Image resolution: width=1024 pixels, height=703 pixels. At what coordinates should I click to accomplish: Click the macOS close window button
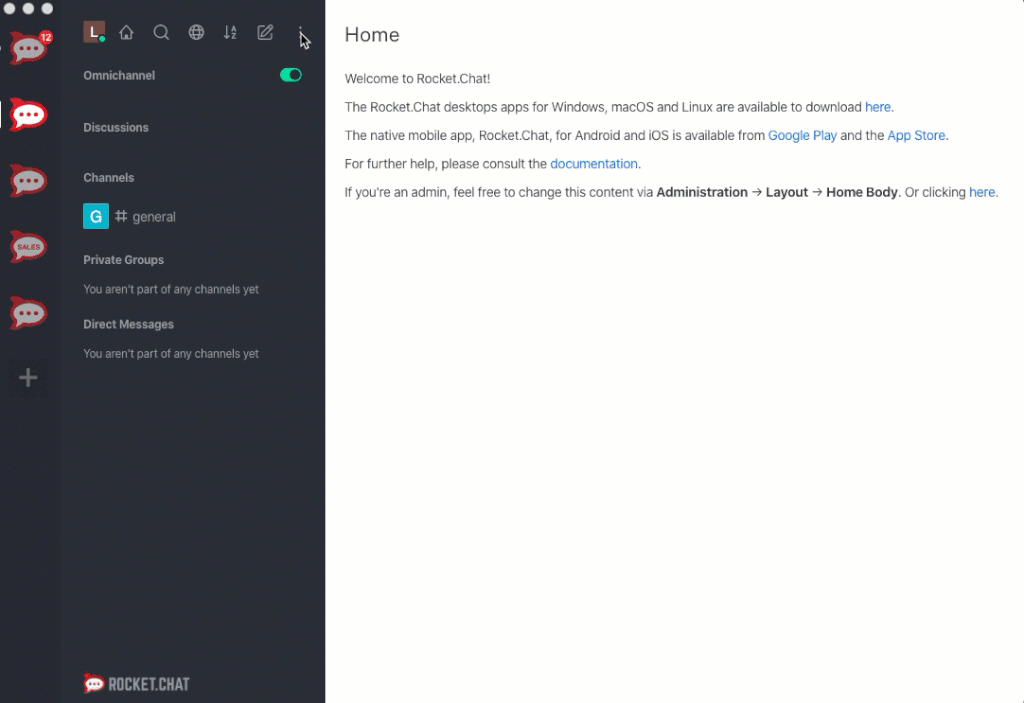tap(9, 8)
